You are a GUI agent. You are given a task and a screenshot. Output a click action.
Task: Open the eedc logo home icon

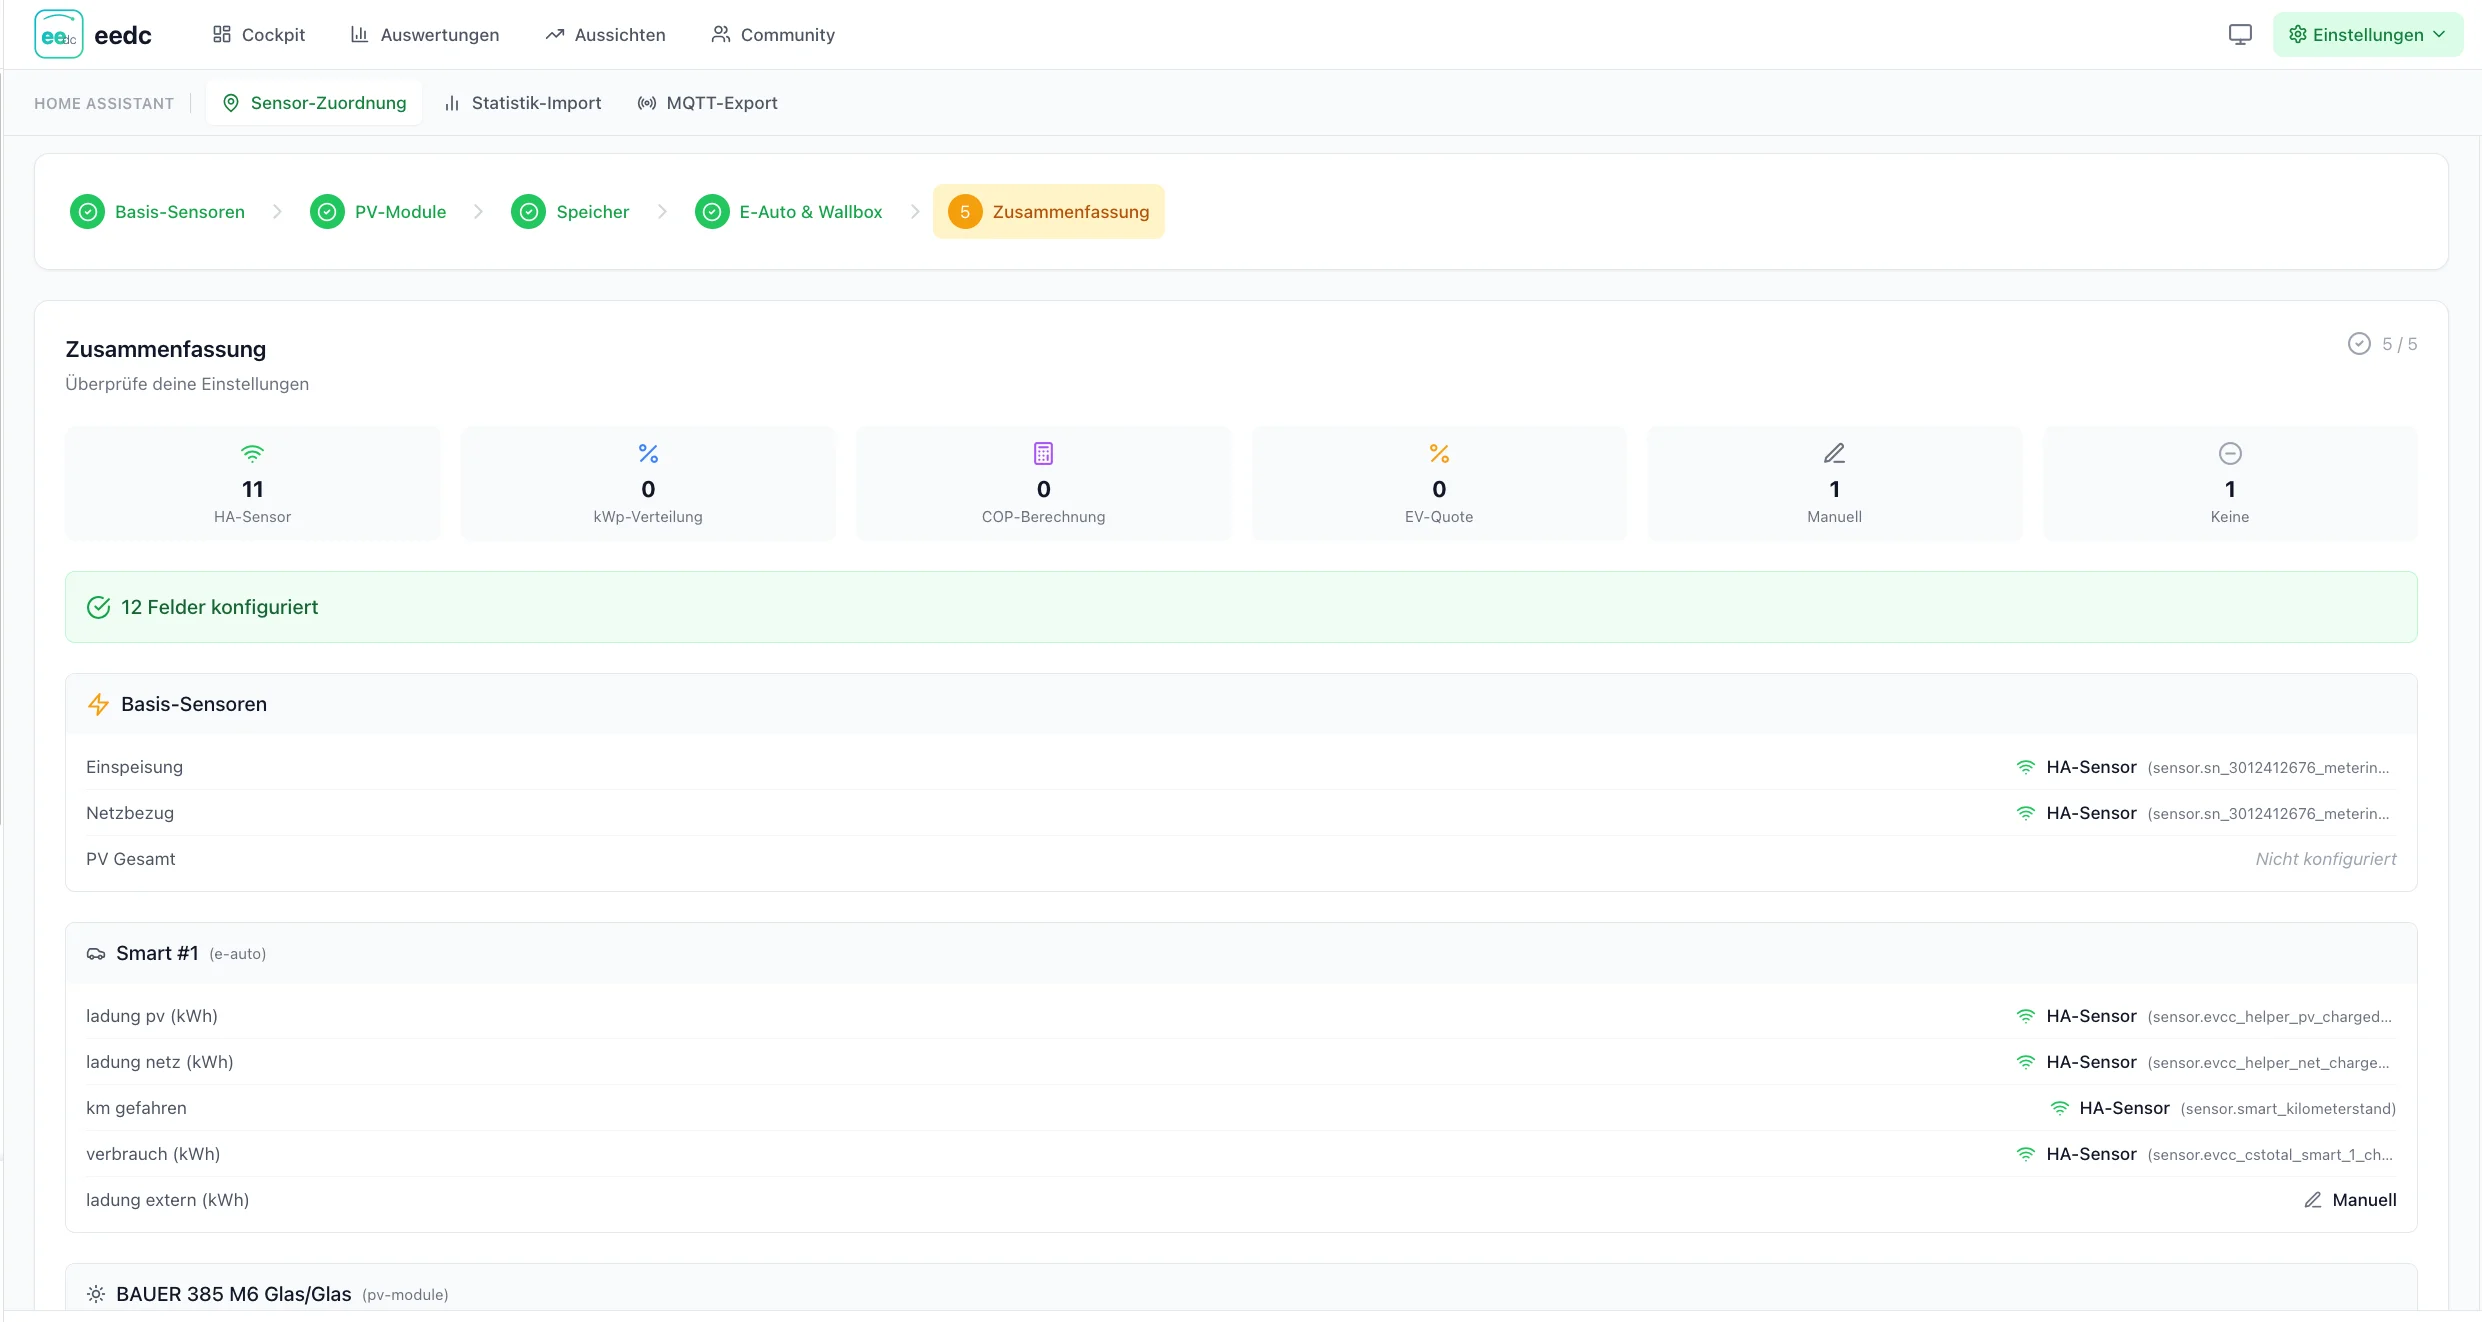tap(57, 33)
